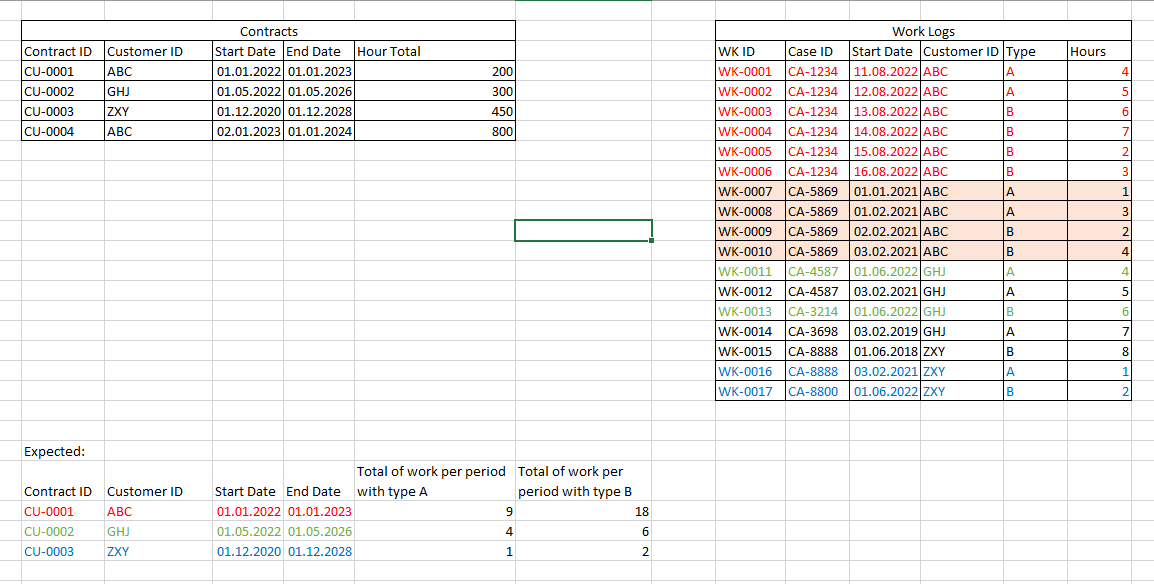1154x584 pixels.
Task: Select the WK-0006 work log cell
Action: (751, 171)
